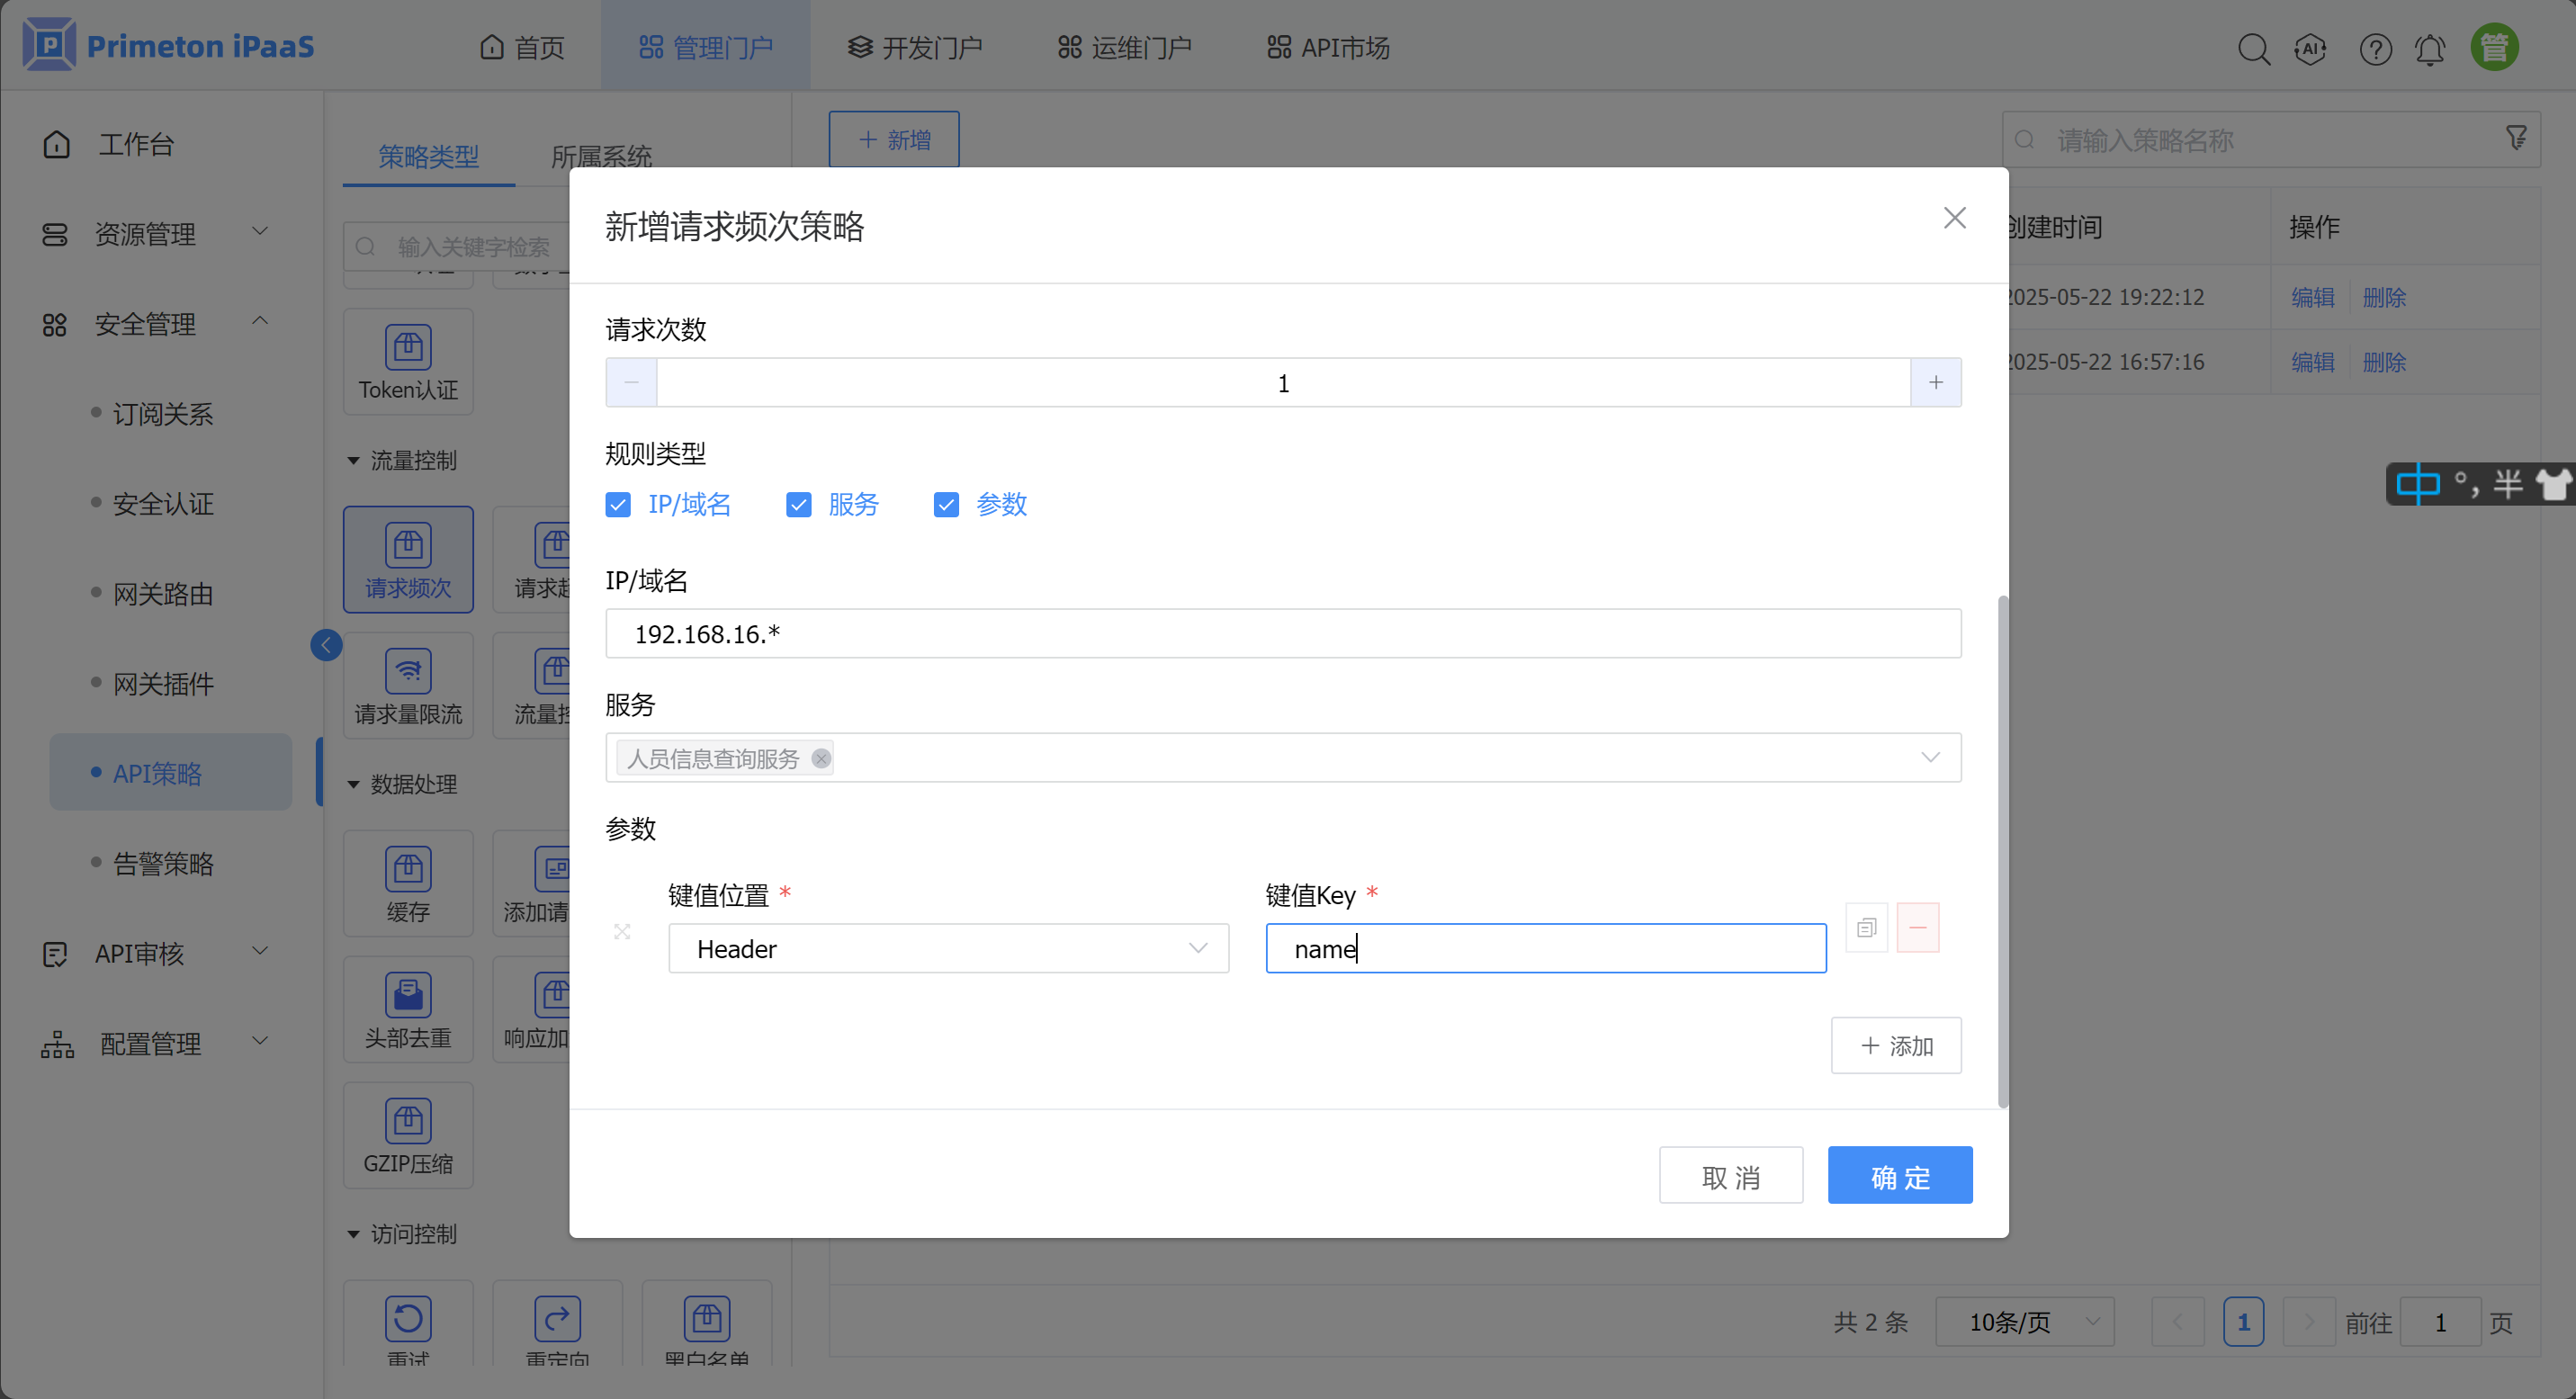Screen dimensions: 2576x1399
Task: Click the copy parameter row icon
Action: pyautogui.click(x=1866, y=928)
